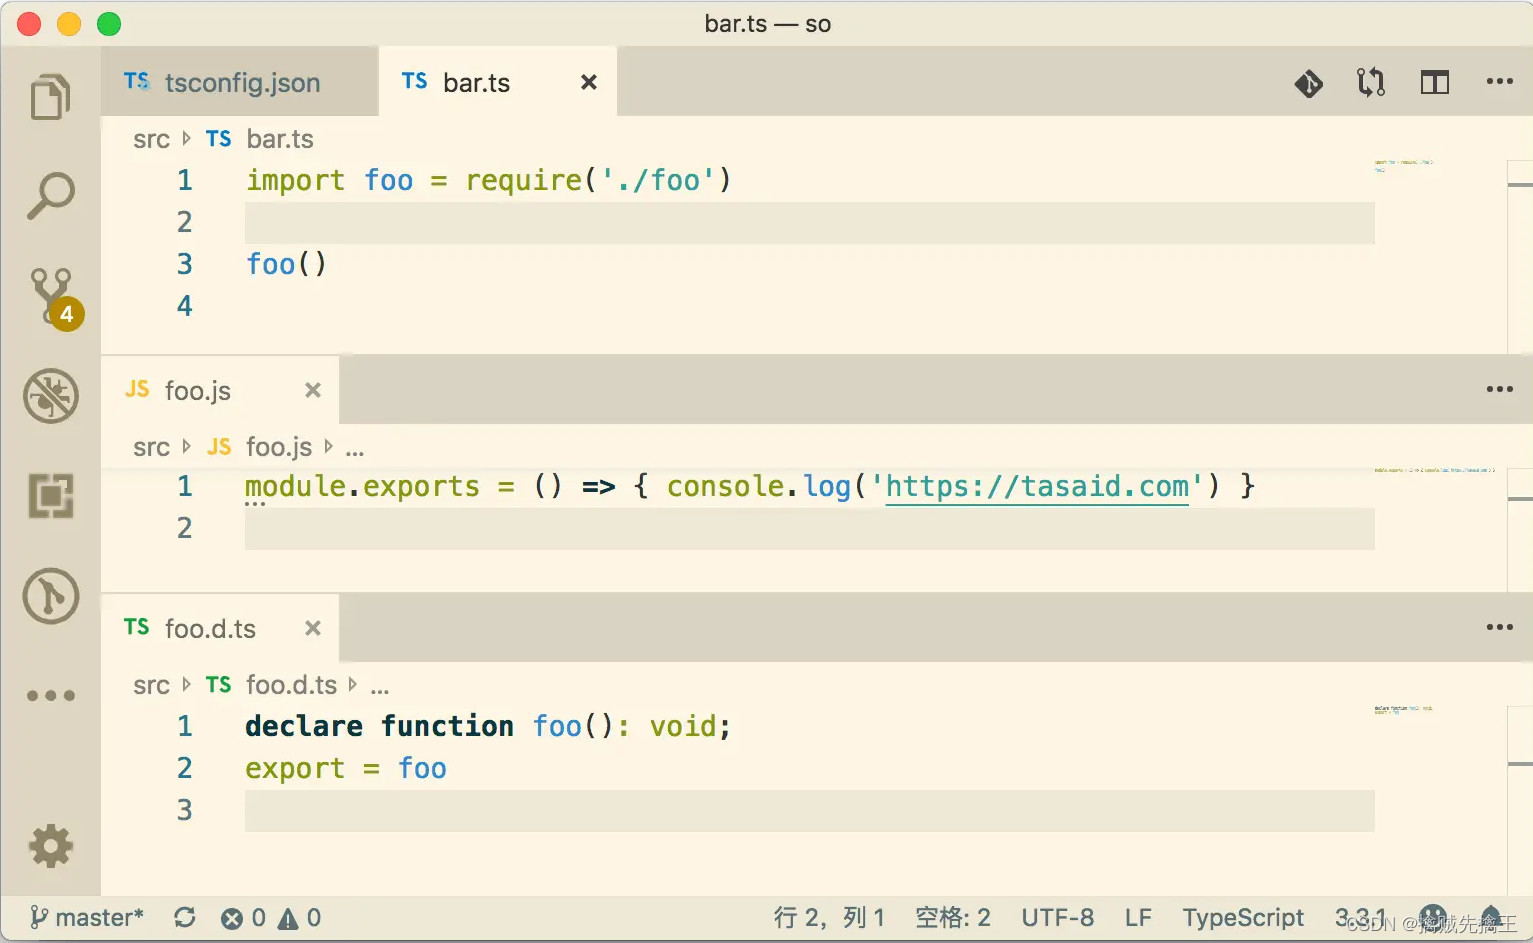Click the compare changes icon in toolbar
Viewport: 1533px width, 943px height.
(1371, 82)
